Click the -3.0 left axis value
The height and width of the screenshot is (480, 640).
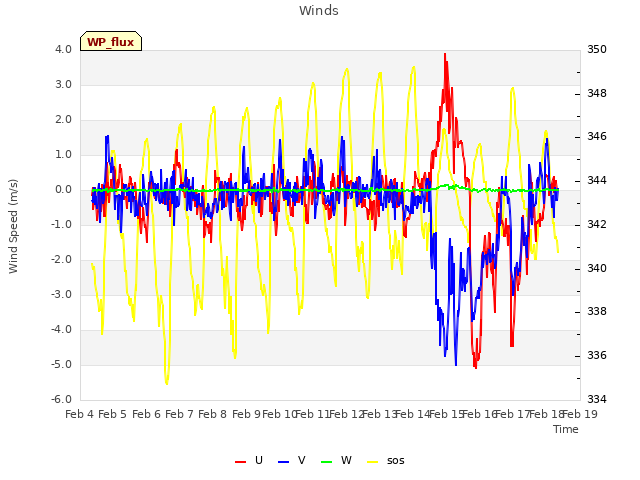click(x=61, y=295)
